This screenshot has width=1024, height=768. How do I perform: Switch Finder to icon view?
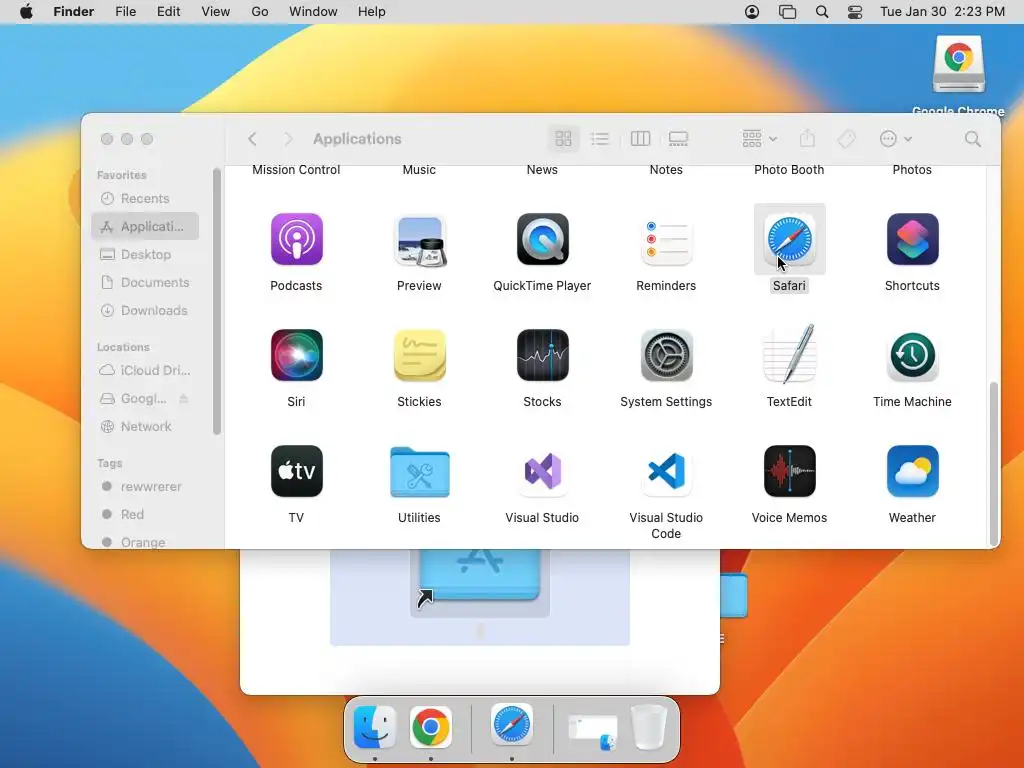pyautogui.click(x=563, y=138)
